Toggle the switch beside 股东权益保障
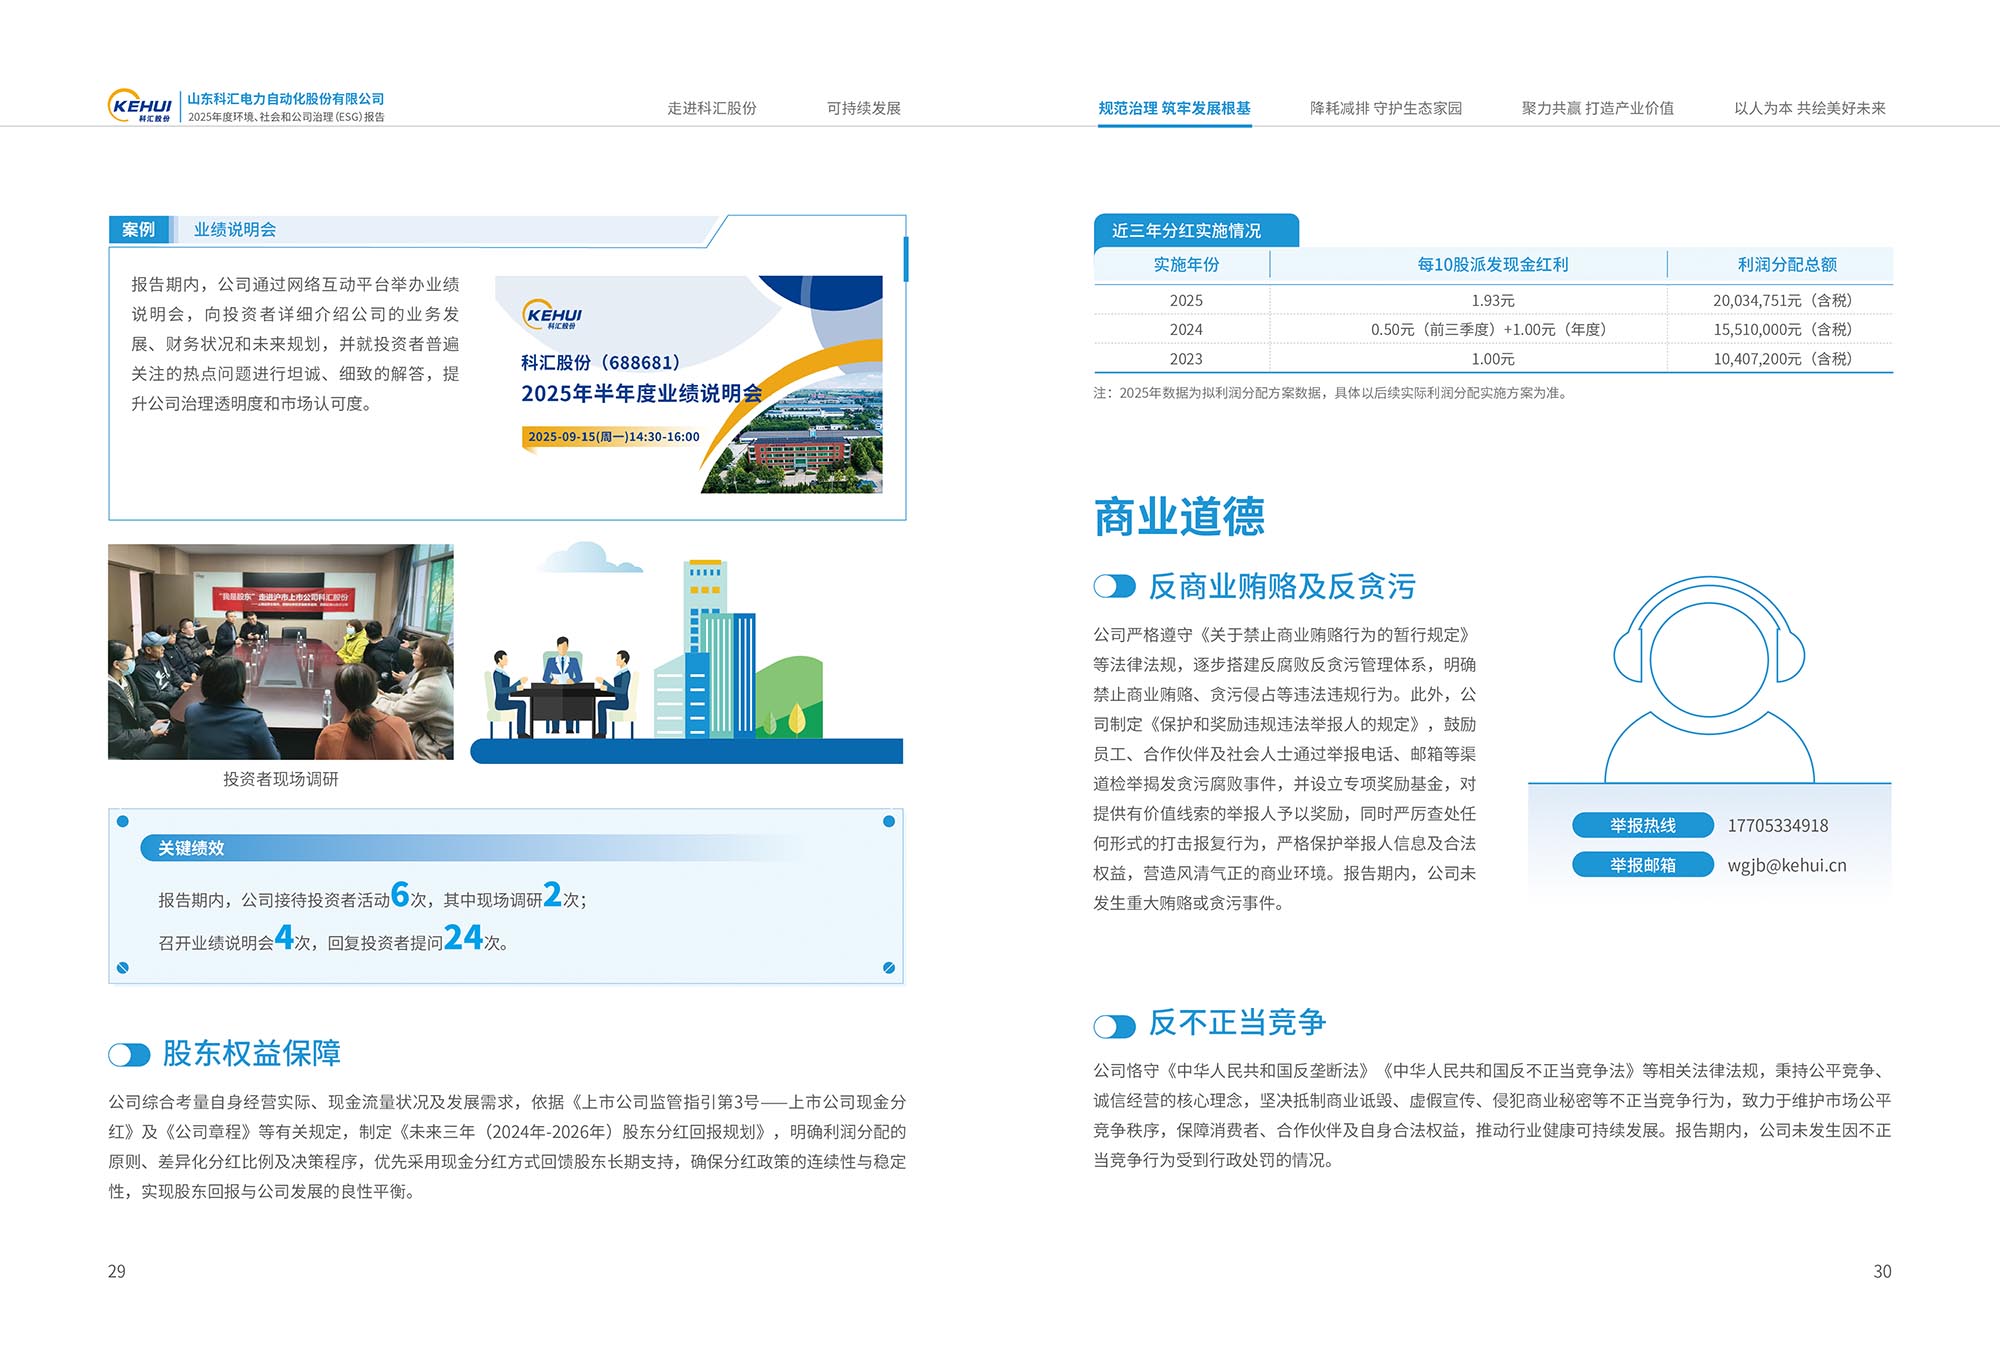The width and height of the screenshot is (2000, 1366). click(x=129, y=1054)
